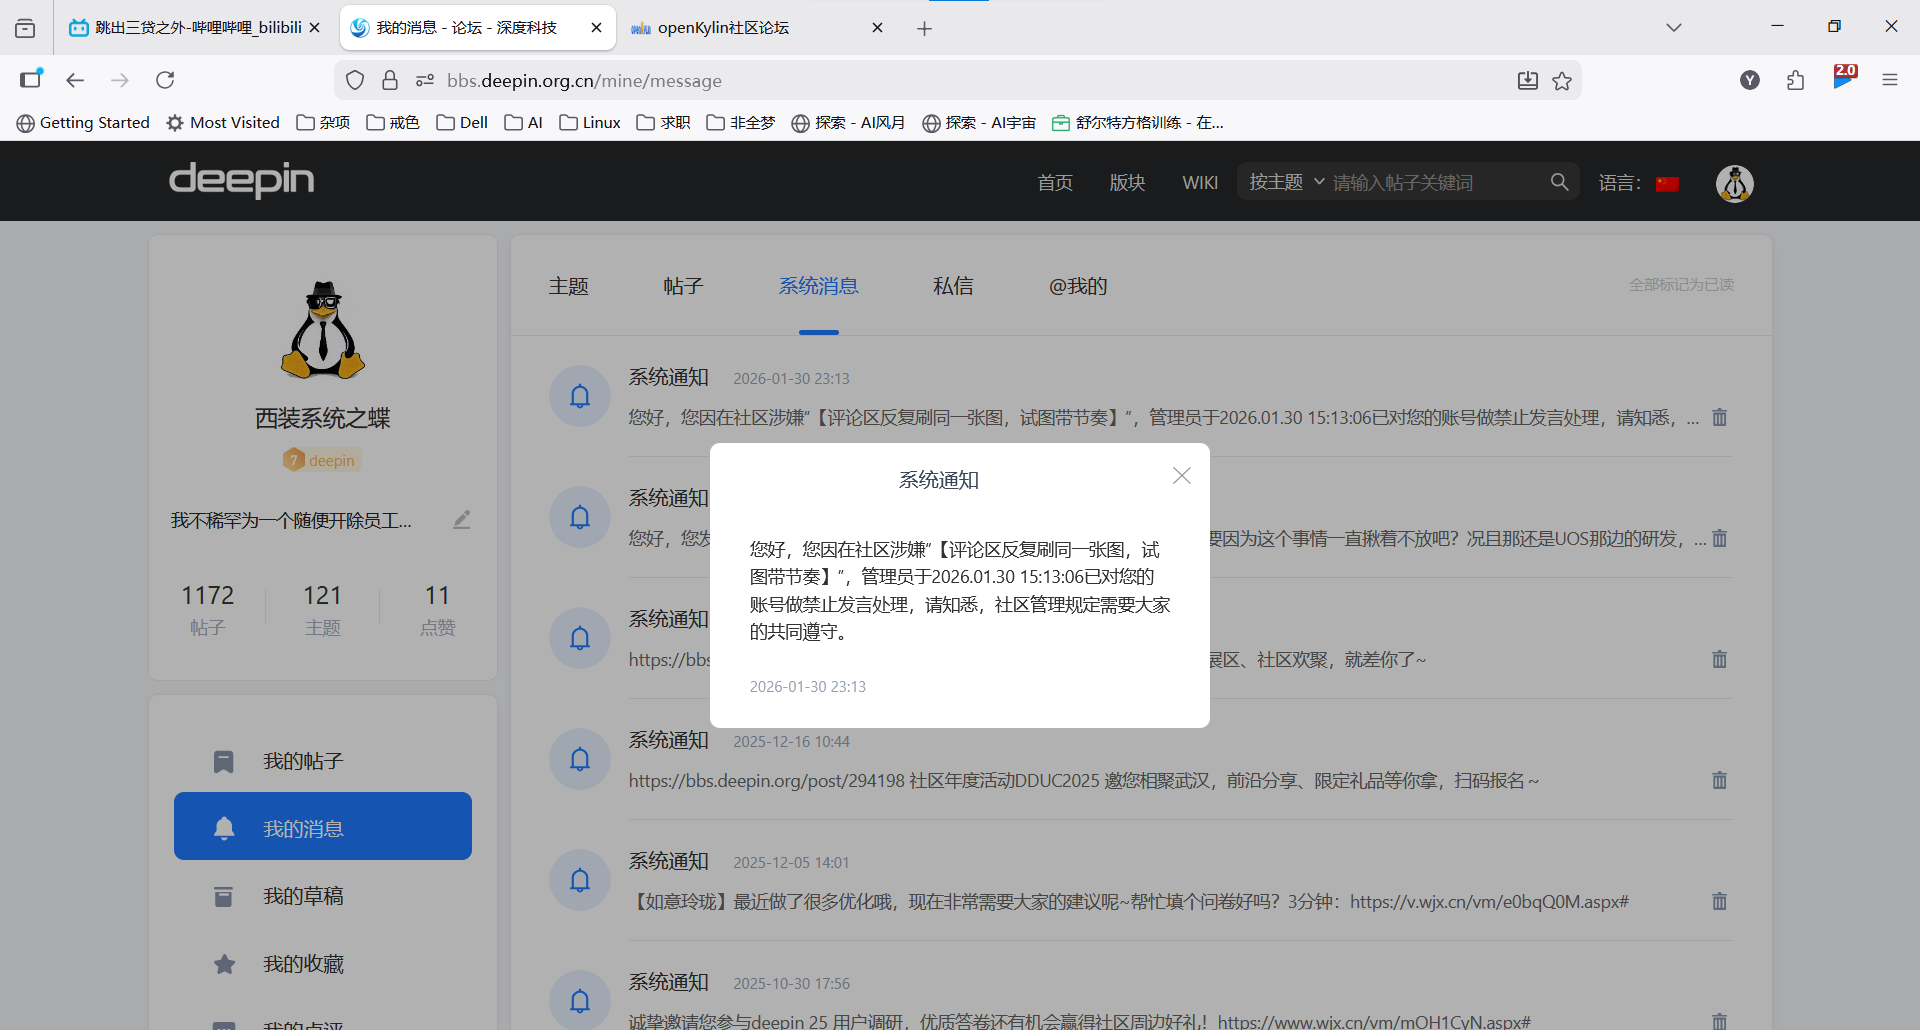Open the Linux bookmarks folder
This screenshot has width=1920, height=1030.
coord(590,122)
